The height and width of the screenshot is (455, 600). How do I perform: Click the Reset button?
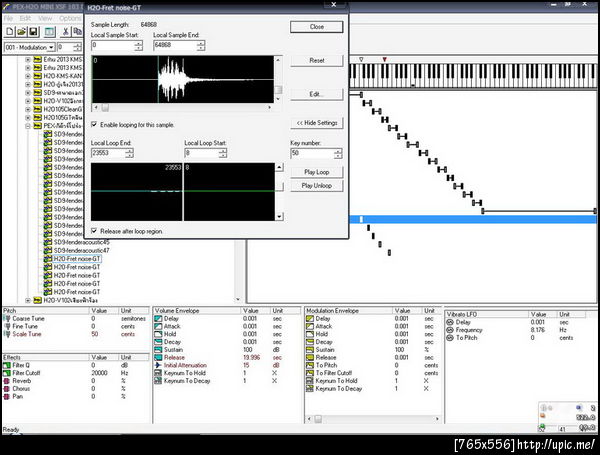pos(316,60)
